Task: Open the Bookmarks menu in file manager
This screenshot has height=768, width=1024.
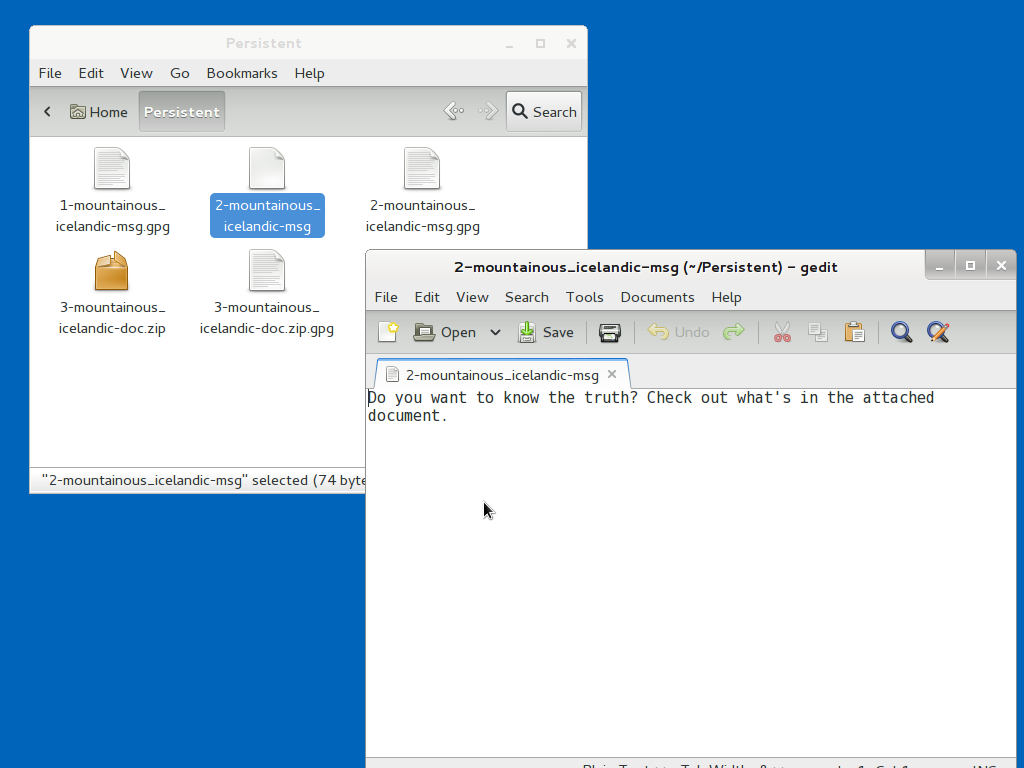Action: pos(242,73)
